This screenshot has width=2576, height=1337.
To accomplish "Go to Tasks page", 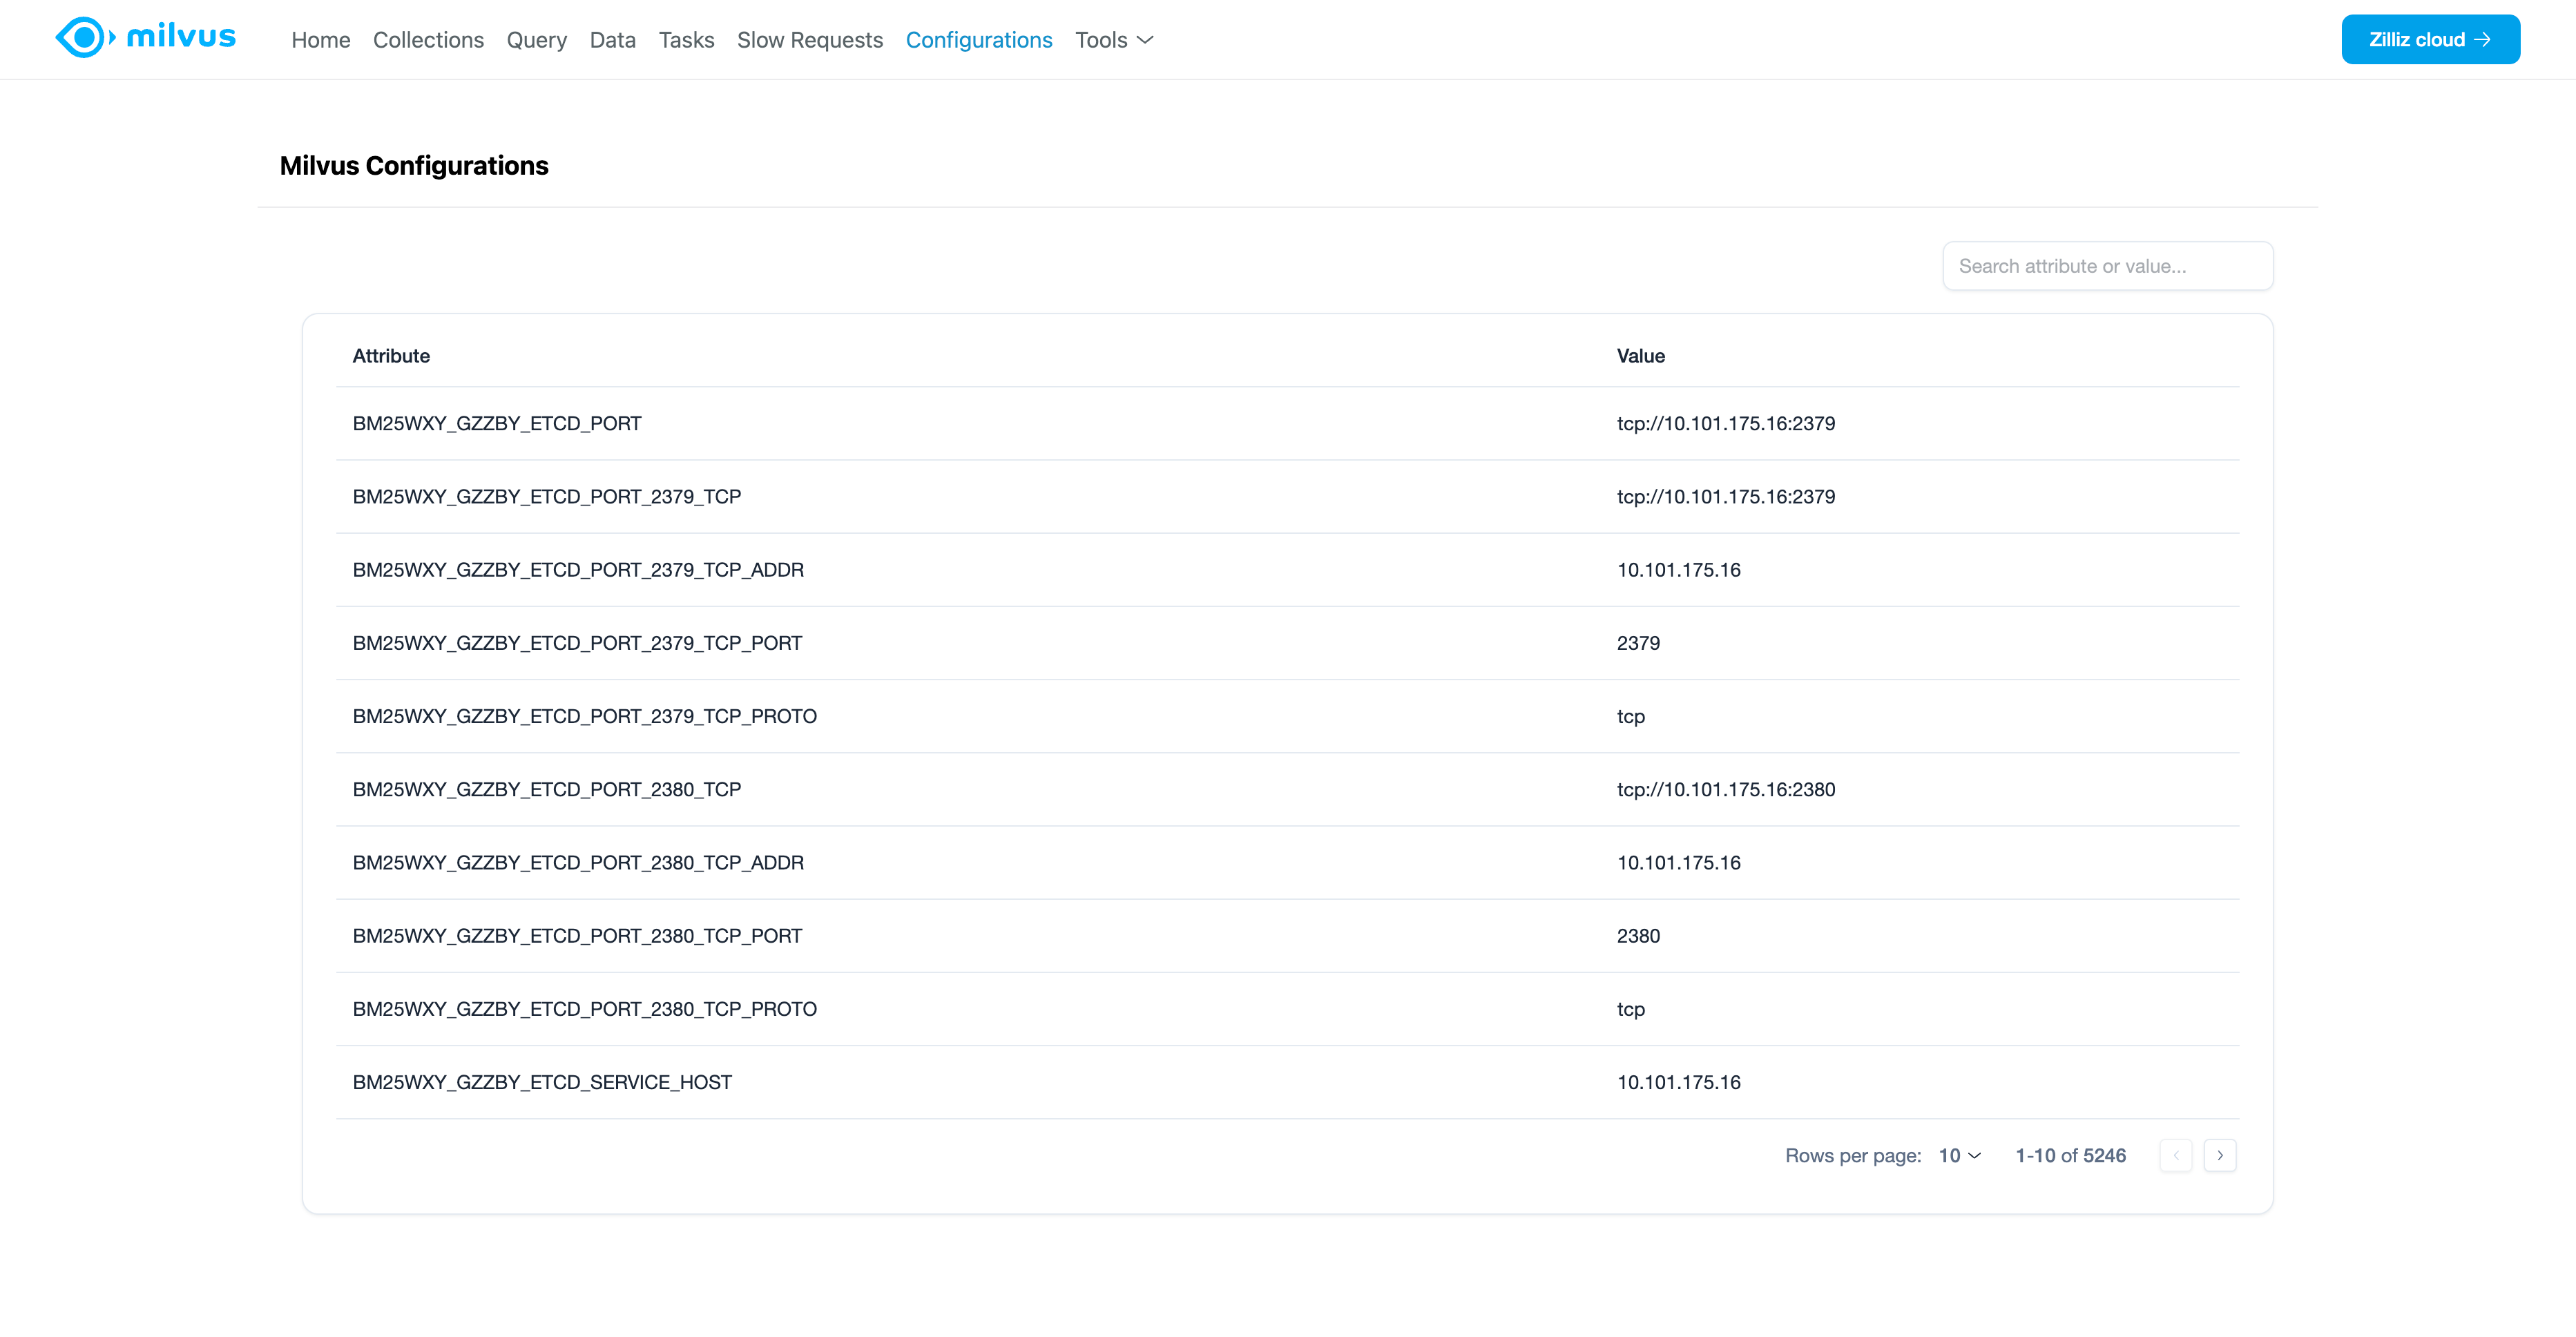I will [686, 40].
